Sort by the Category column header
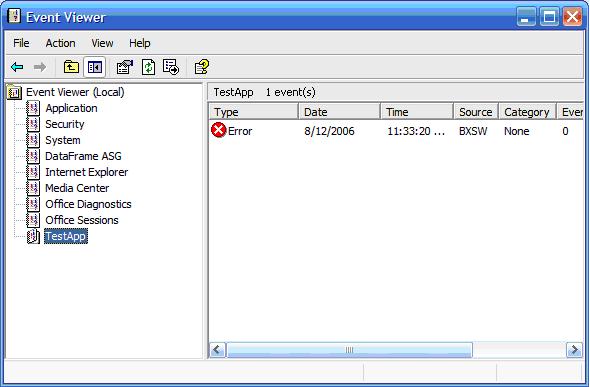The image size is (590, 387). 528,112
